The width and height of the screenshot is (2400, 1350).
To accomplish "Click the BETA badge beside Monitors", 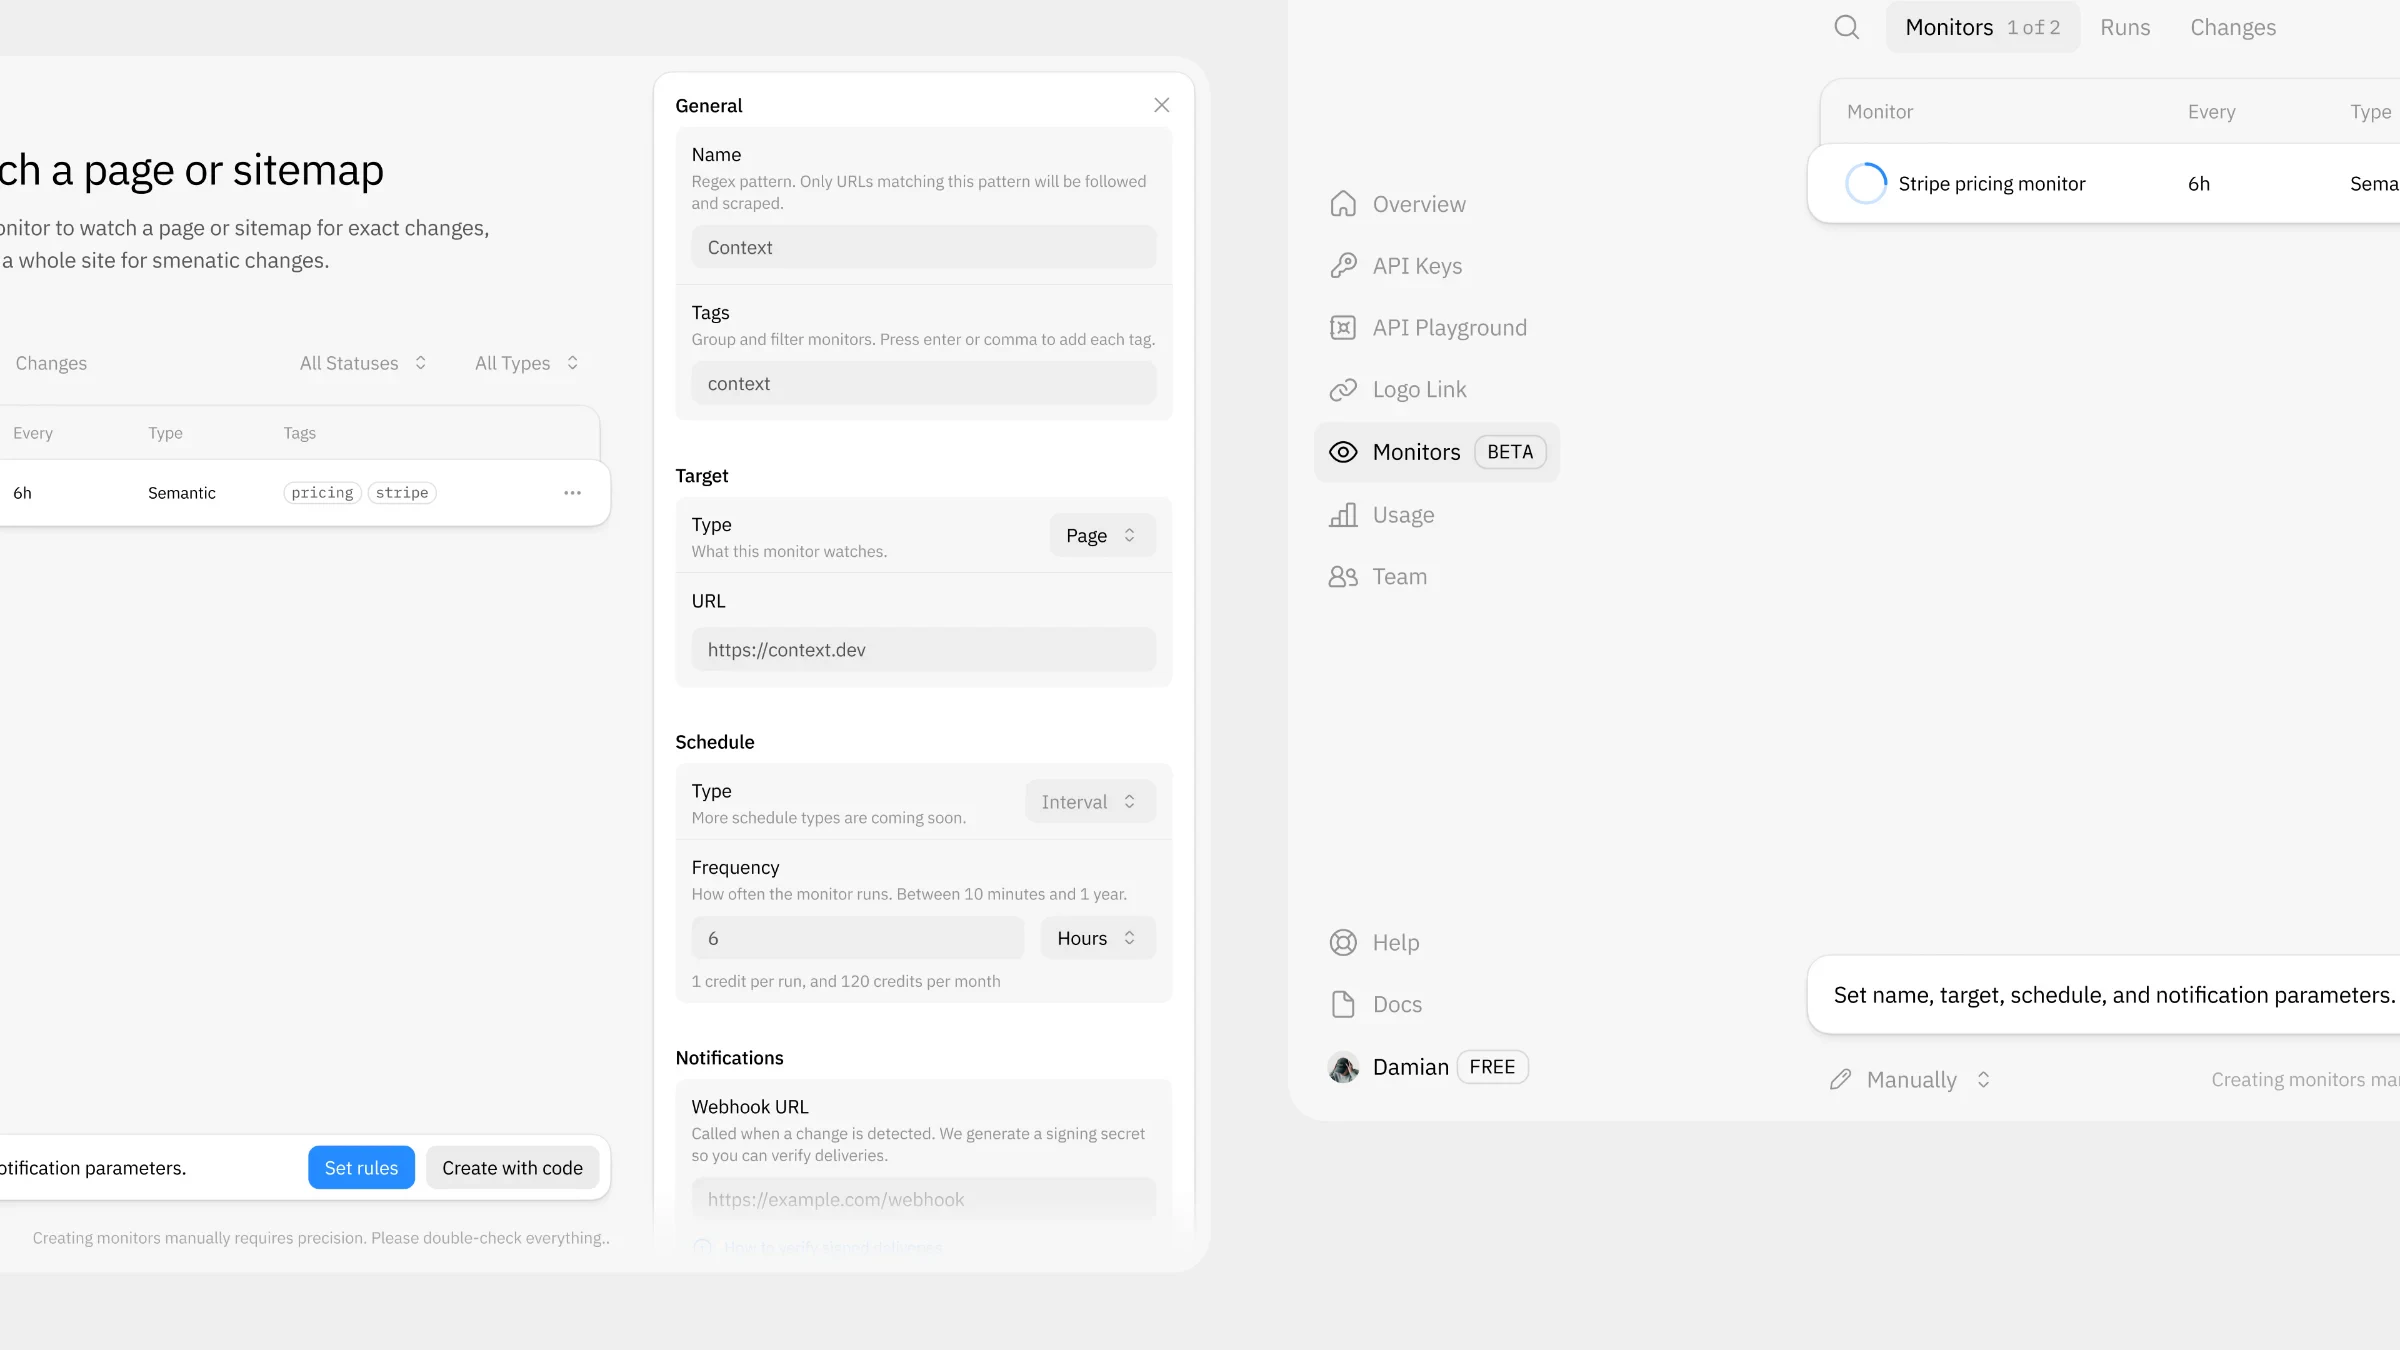I will pos(1510,452).
